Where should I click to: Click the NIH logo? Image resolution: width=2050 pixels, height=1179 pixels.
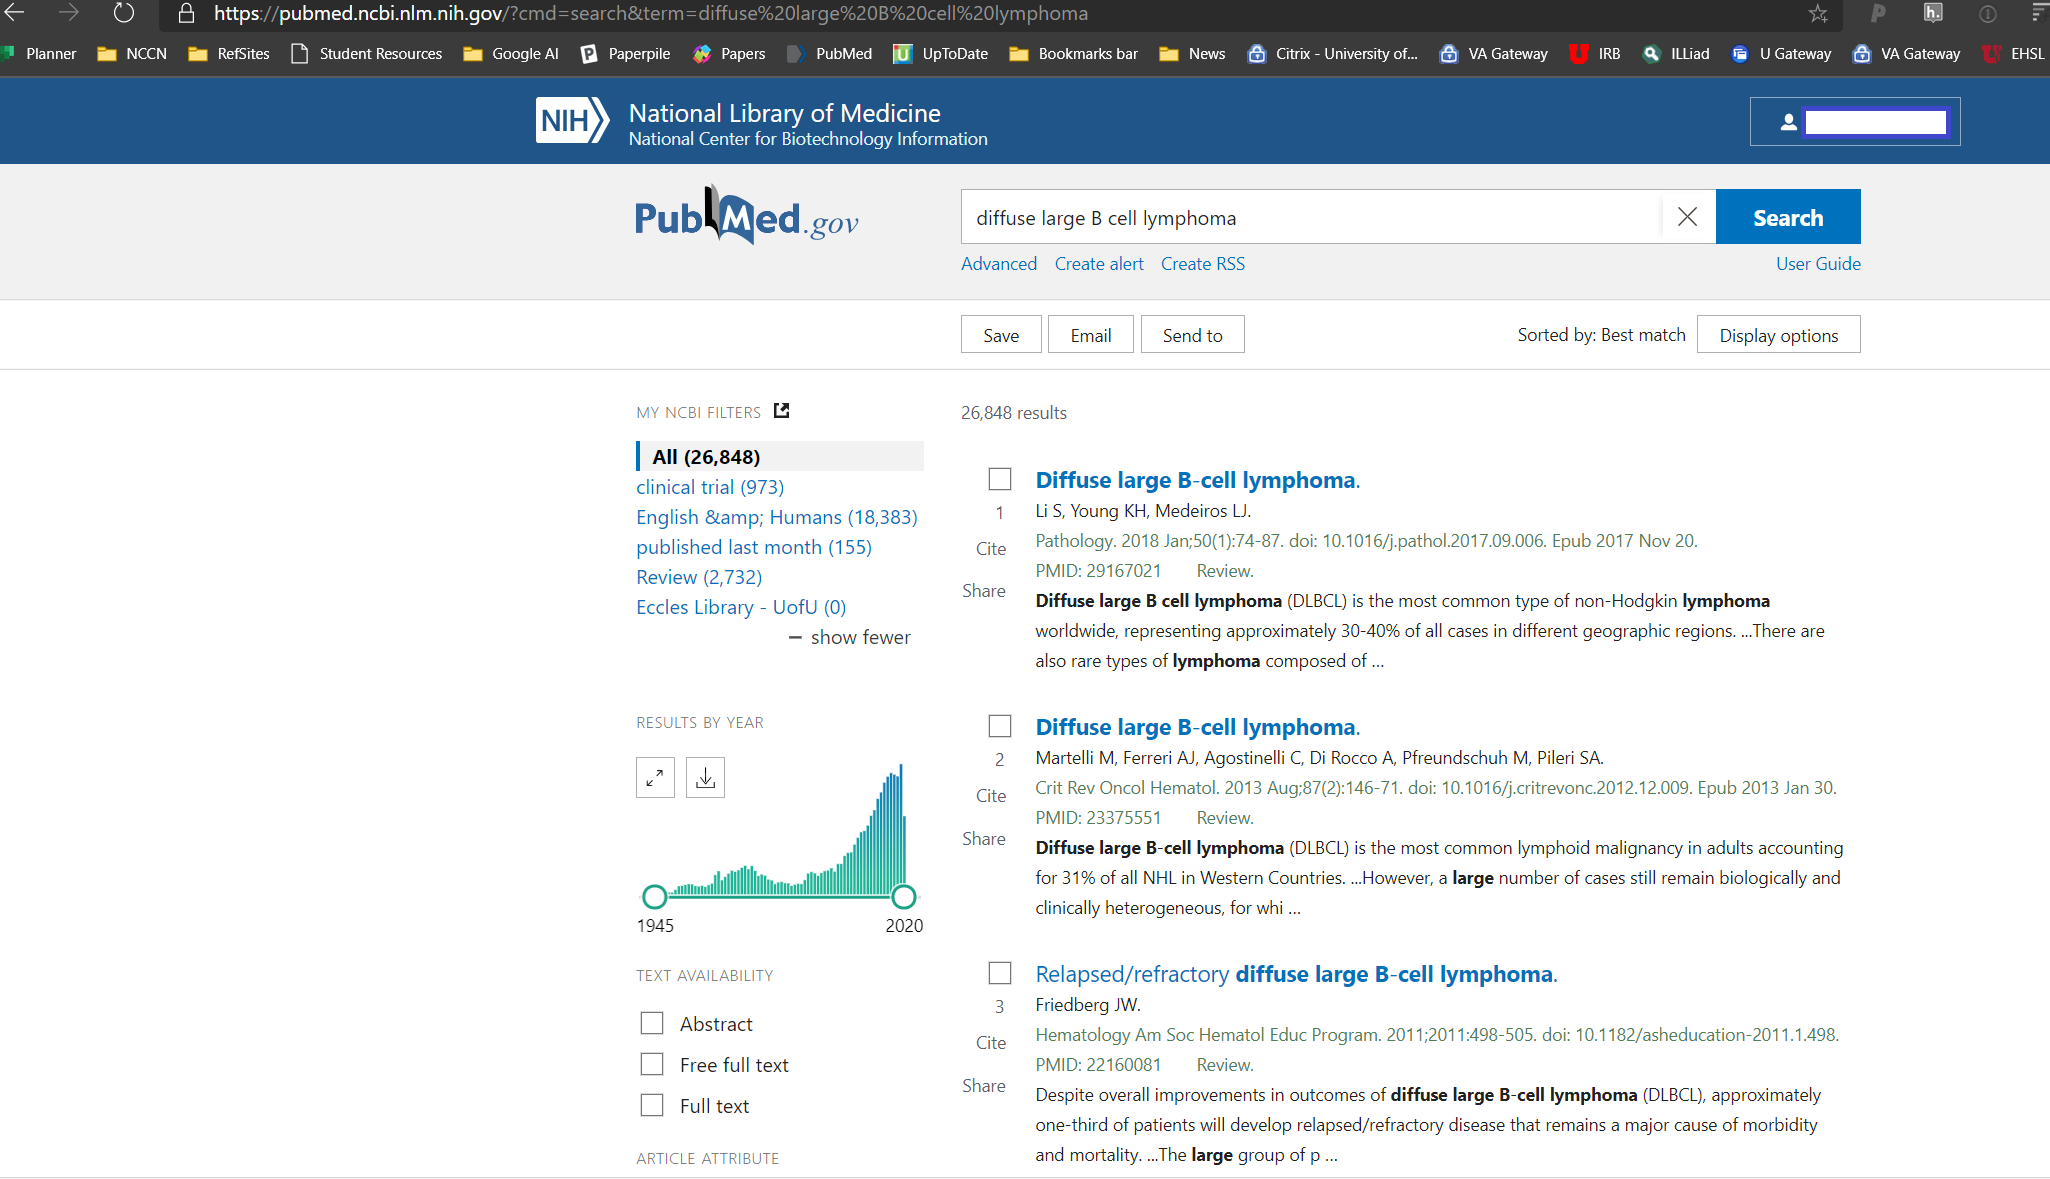[x=572, y=121]
